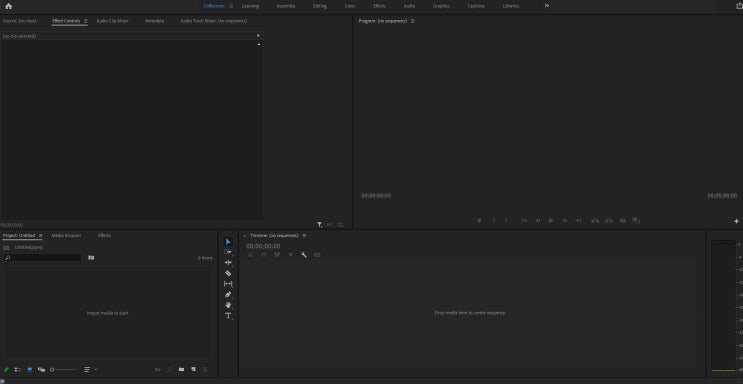Image resolution: width=743 pixels, height=384 pixels.
Task: Click Timeline playhead timecode 00;00;00;00
Action: coord(263,246)
